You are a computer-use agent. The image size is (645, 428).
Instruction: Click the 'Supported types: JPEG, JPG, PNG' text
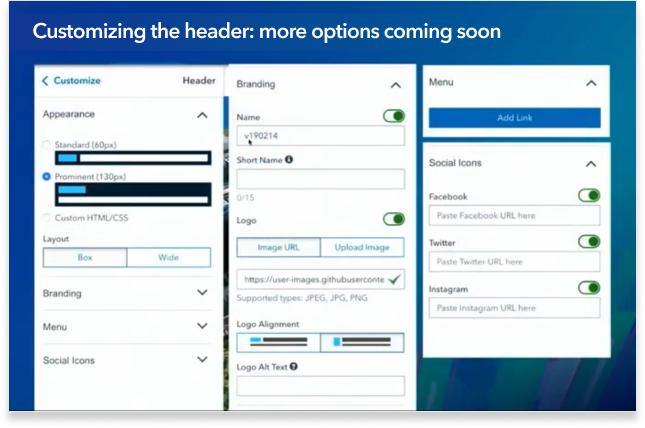click(x=302, y=298)
